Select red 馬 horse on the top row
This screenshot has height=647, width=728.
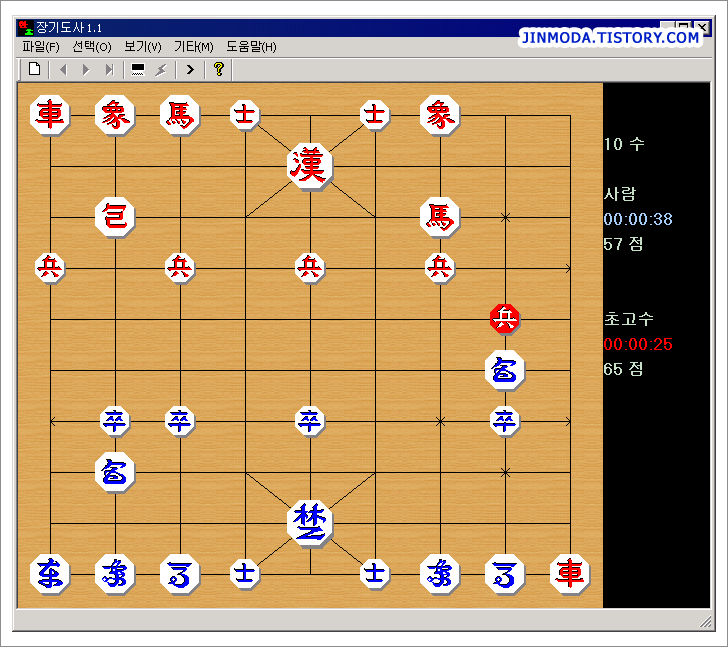[180, 115]
